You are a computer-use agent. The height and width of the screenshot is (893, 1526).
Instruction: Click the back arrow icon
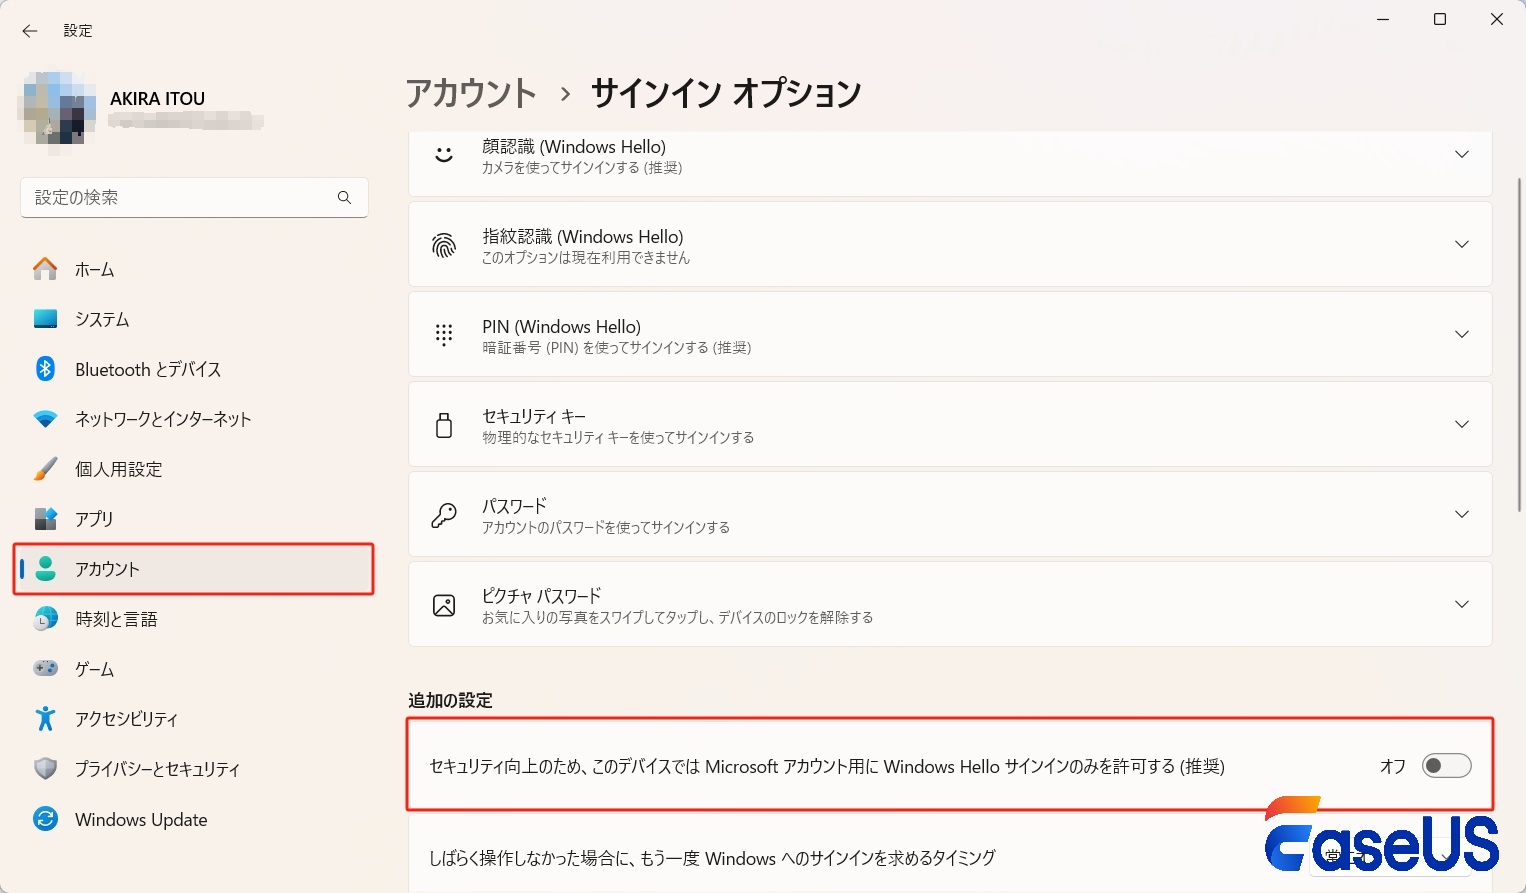30,31
